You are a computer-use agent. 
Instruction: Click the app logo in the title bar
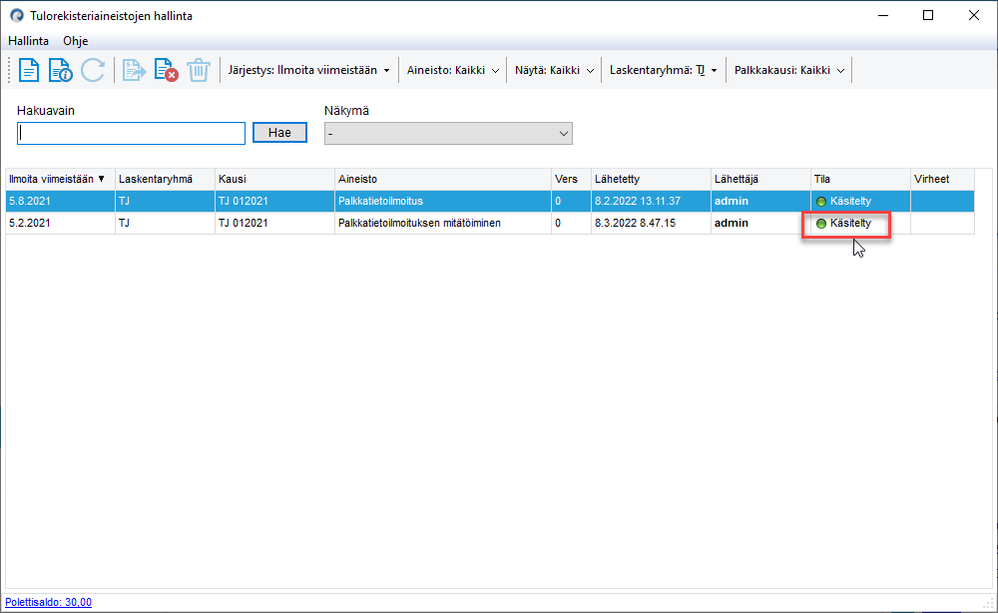coord(17,15)
